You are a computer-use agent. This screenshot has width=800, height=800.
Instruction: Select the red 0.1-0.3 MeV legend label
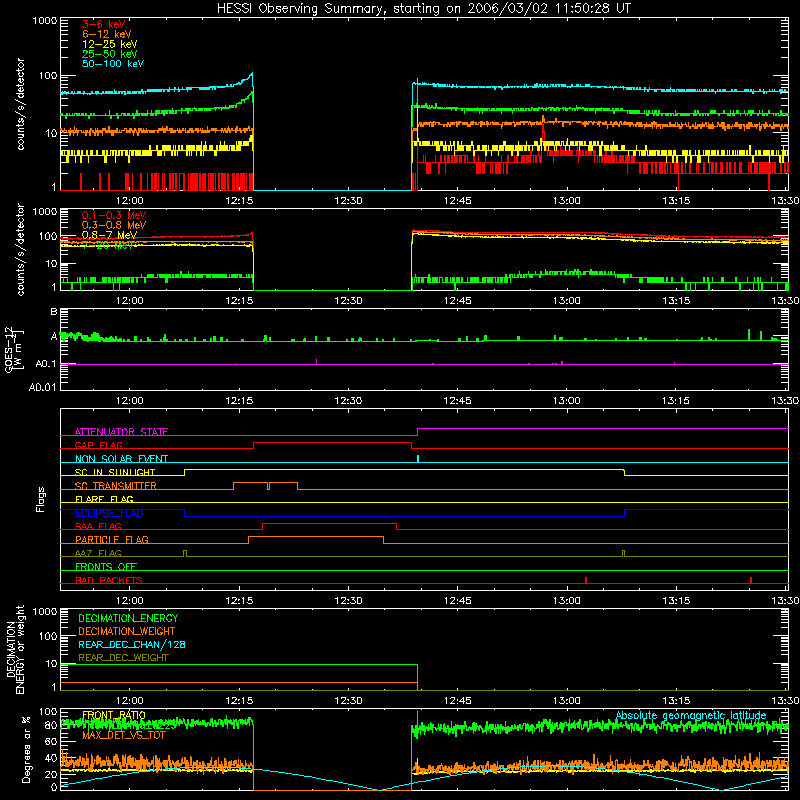(x=114, y=215)
